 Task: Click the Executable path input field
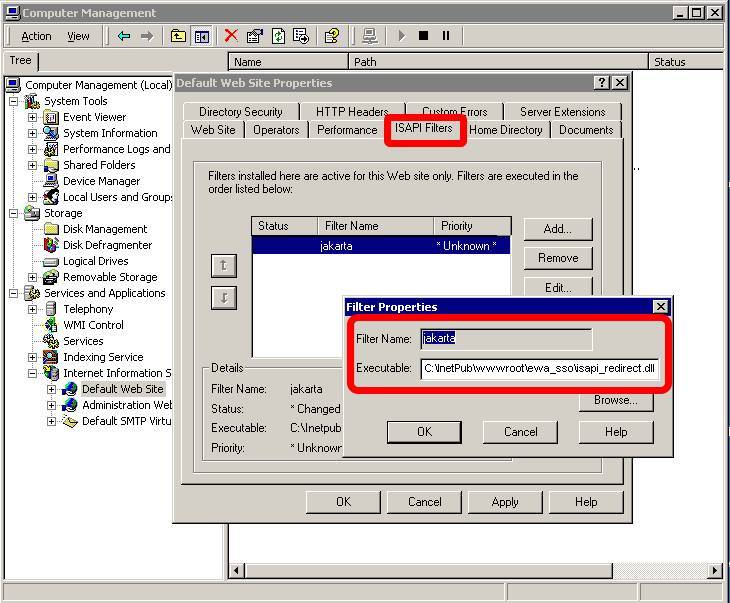(x=539, y=368)
